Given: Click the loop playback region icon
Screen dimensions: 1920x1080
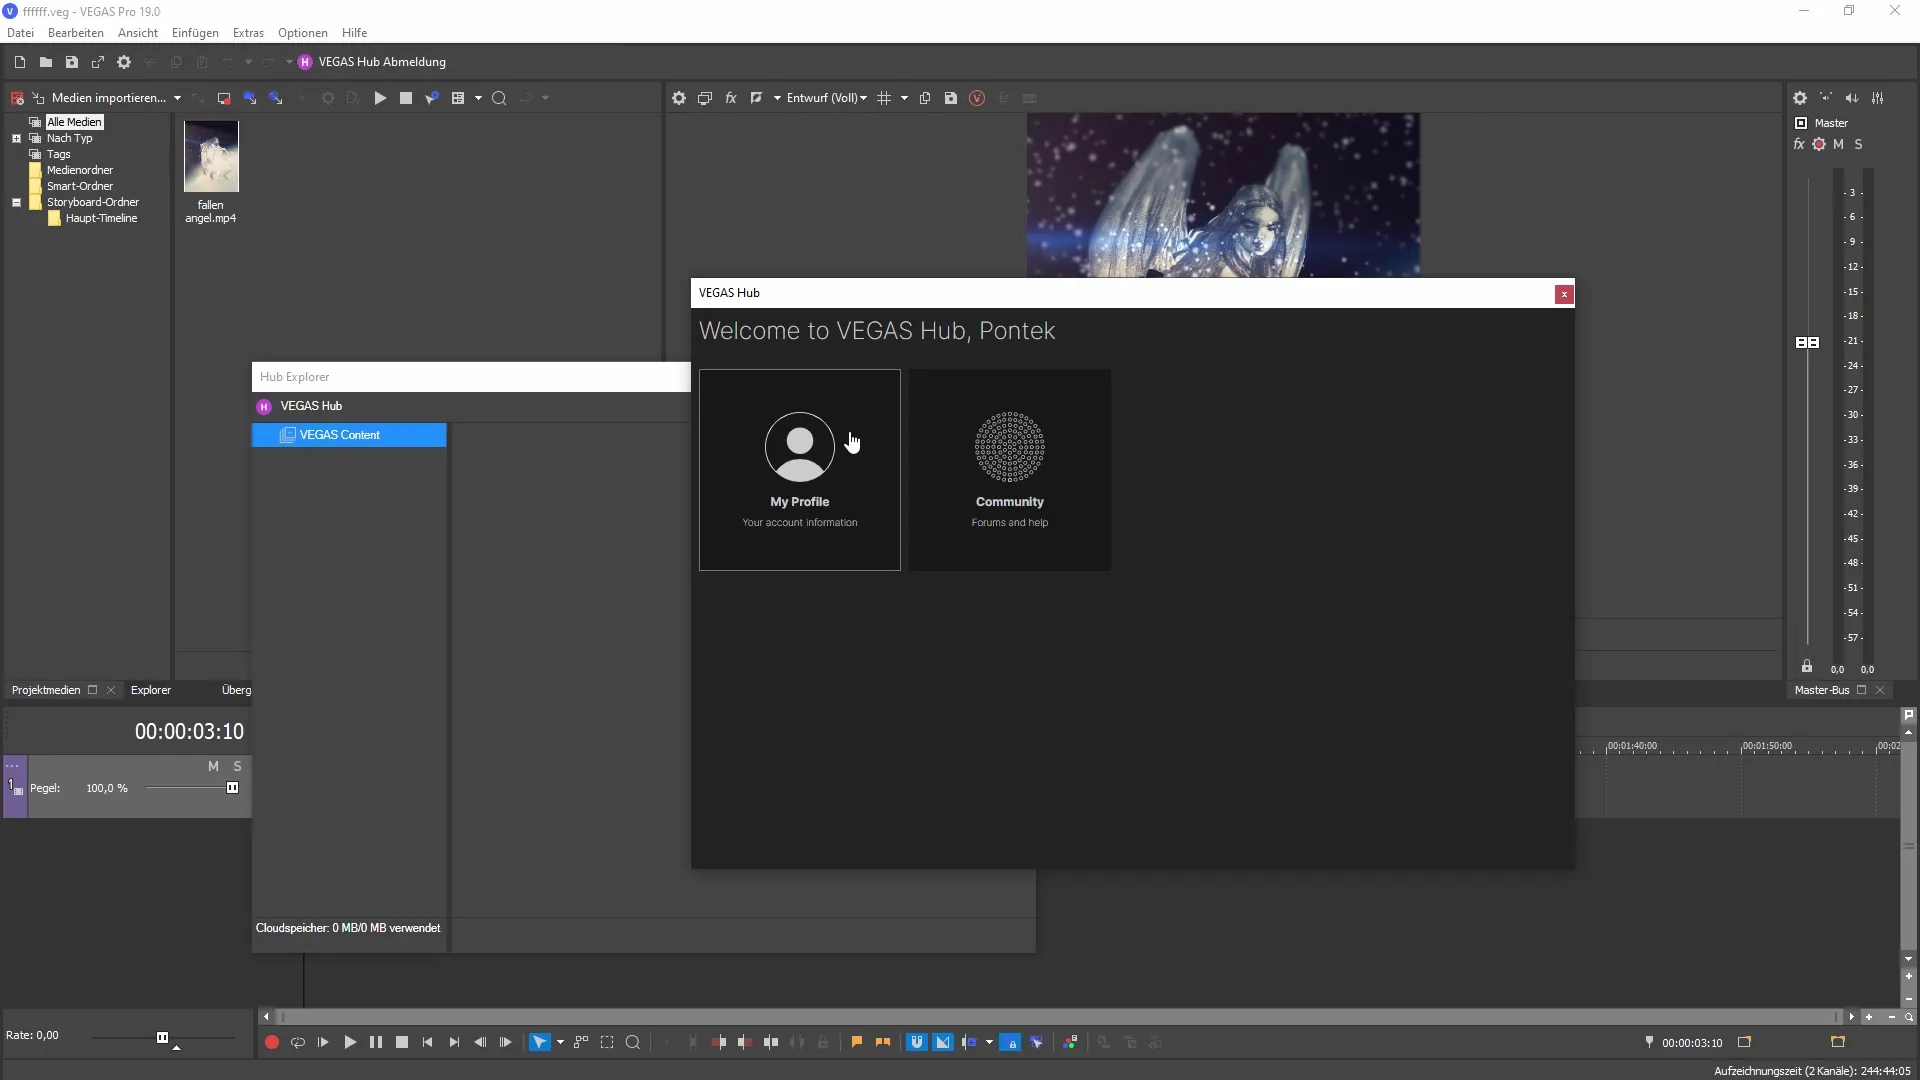Looking at the screenshot, I should point(297,1042).
